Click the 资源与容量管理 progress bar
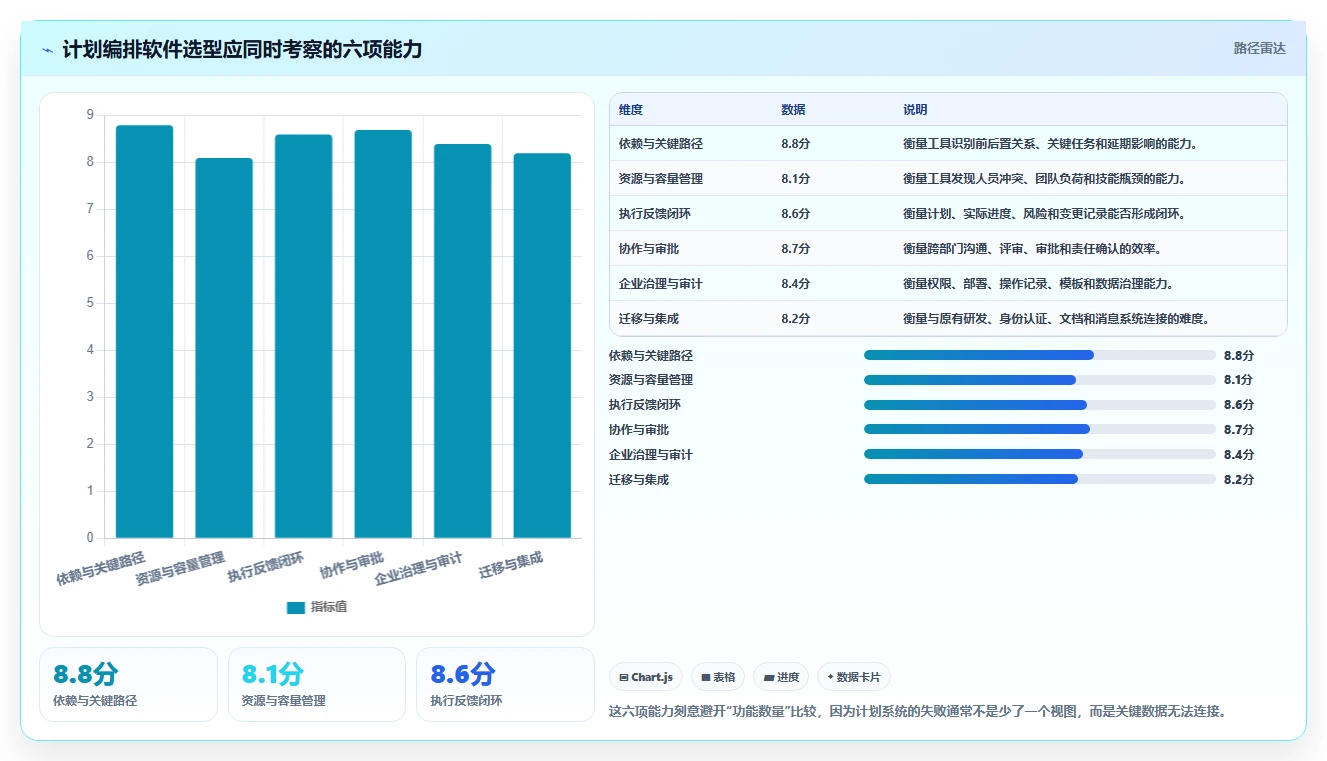This screenshot has width=1327, height=761. click(1040, 380)
